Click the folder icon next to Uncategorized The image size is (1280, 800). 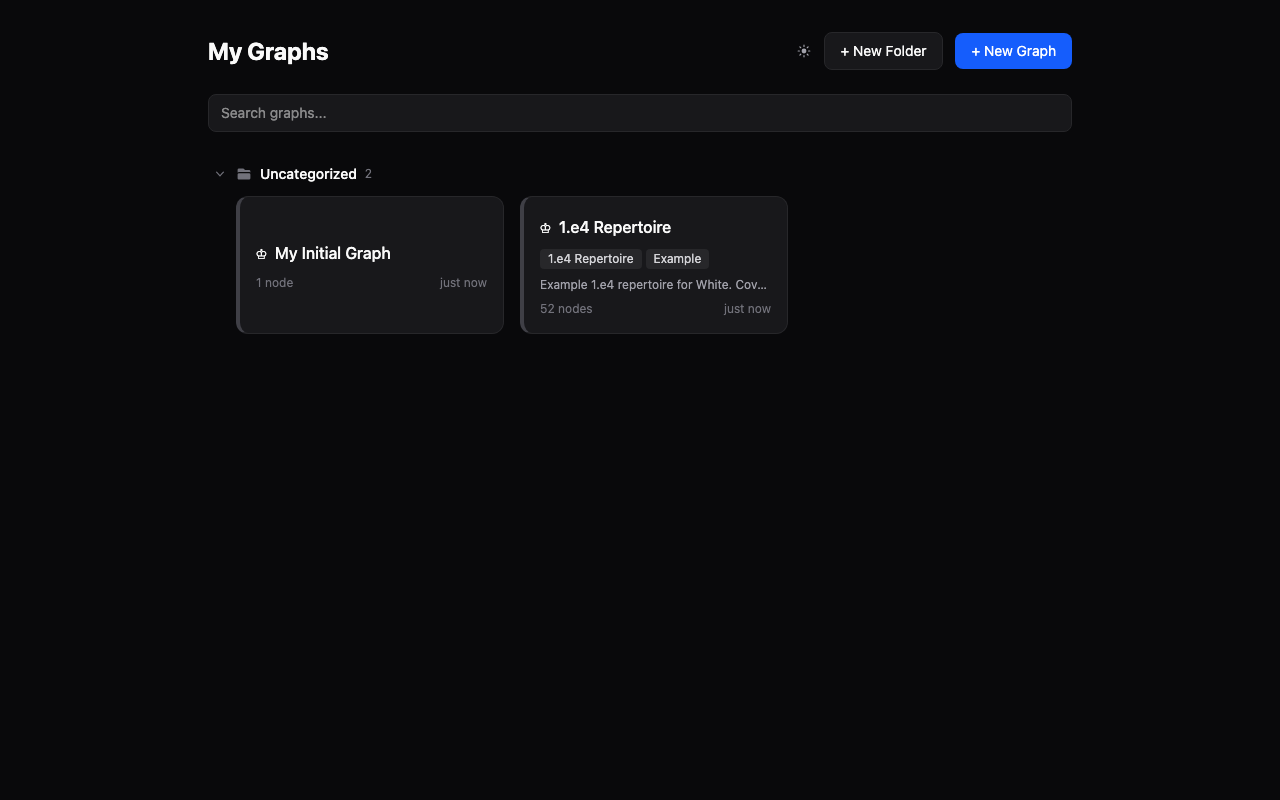pyautogui.click(x=244, y=173)
